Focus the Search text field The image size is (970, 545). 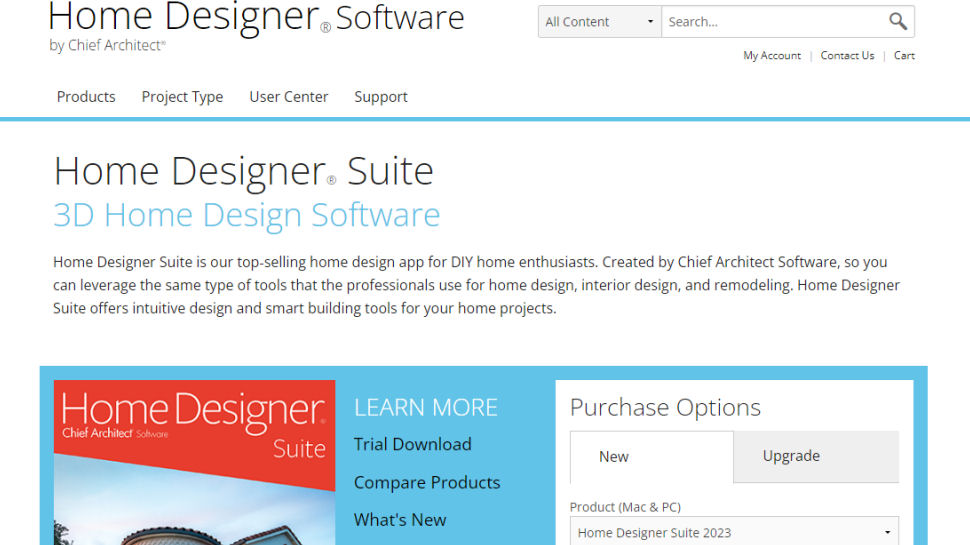point(775,22)
